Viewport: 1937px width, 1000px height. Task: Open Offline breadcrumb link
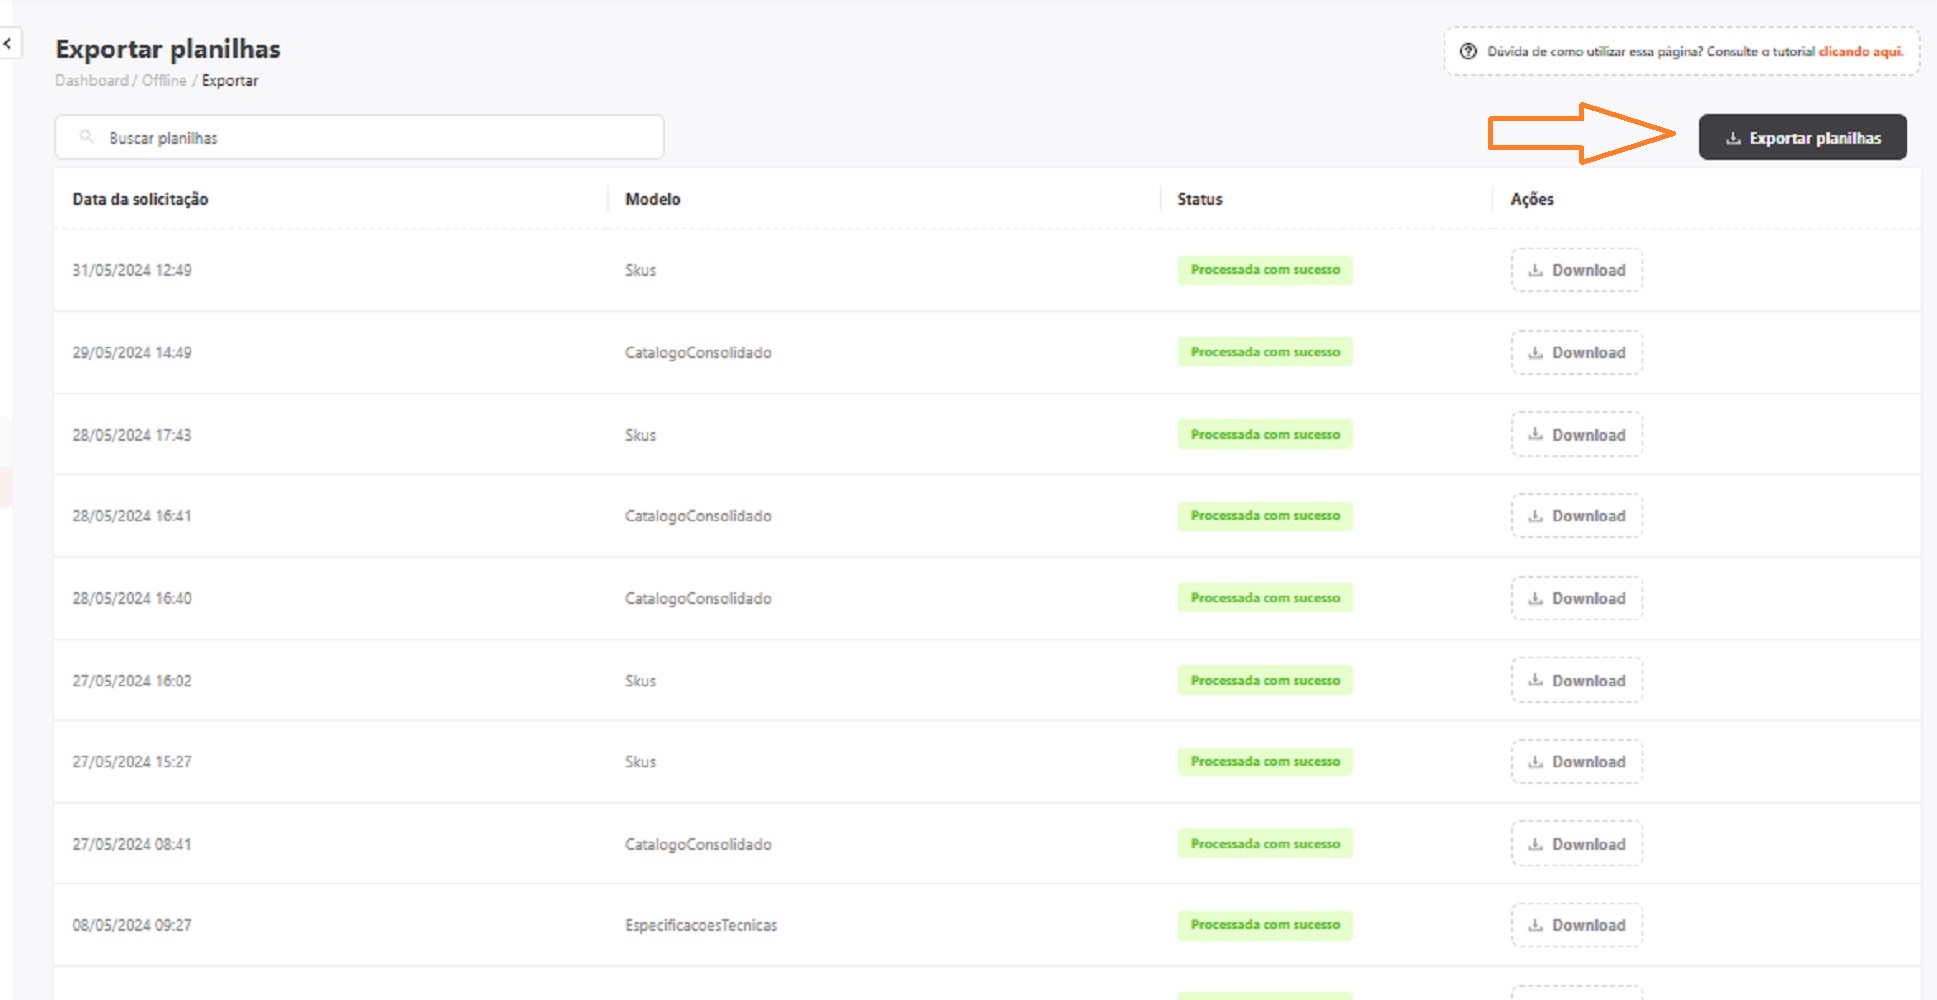tap(164, 81)
